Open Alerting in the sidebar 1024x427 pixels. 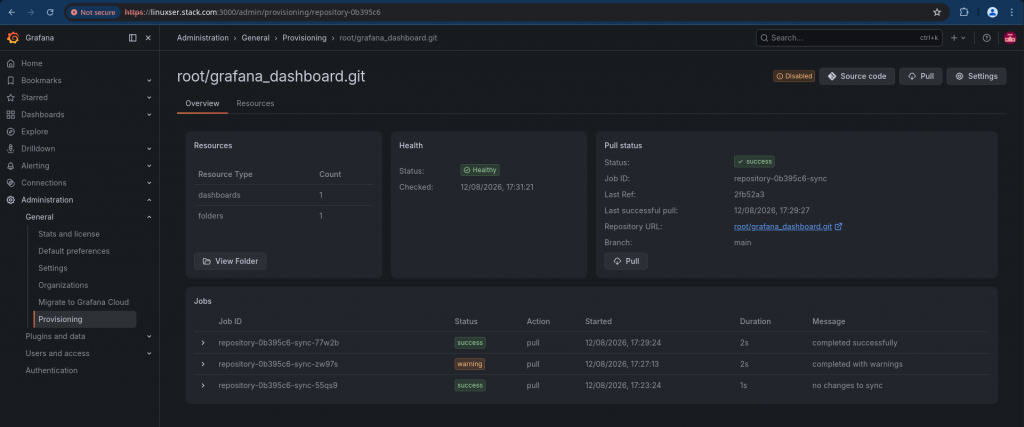[35, 166]
